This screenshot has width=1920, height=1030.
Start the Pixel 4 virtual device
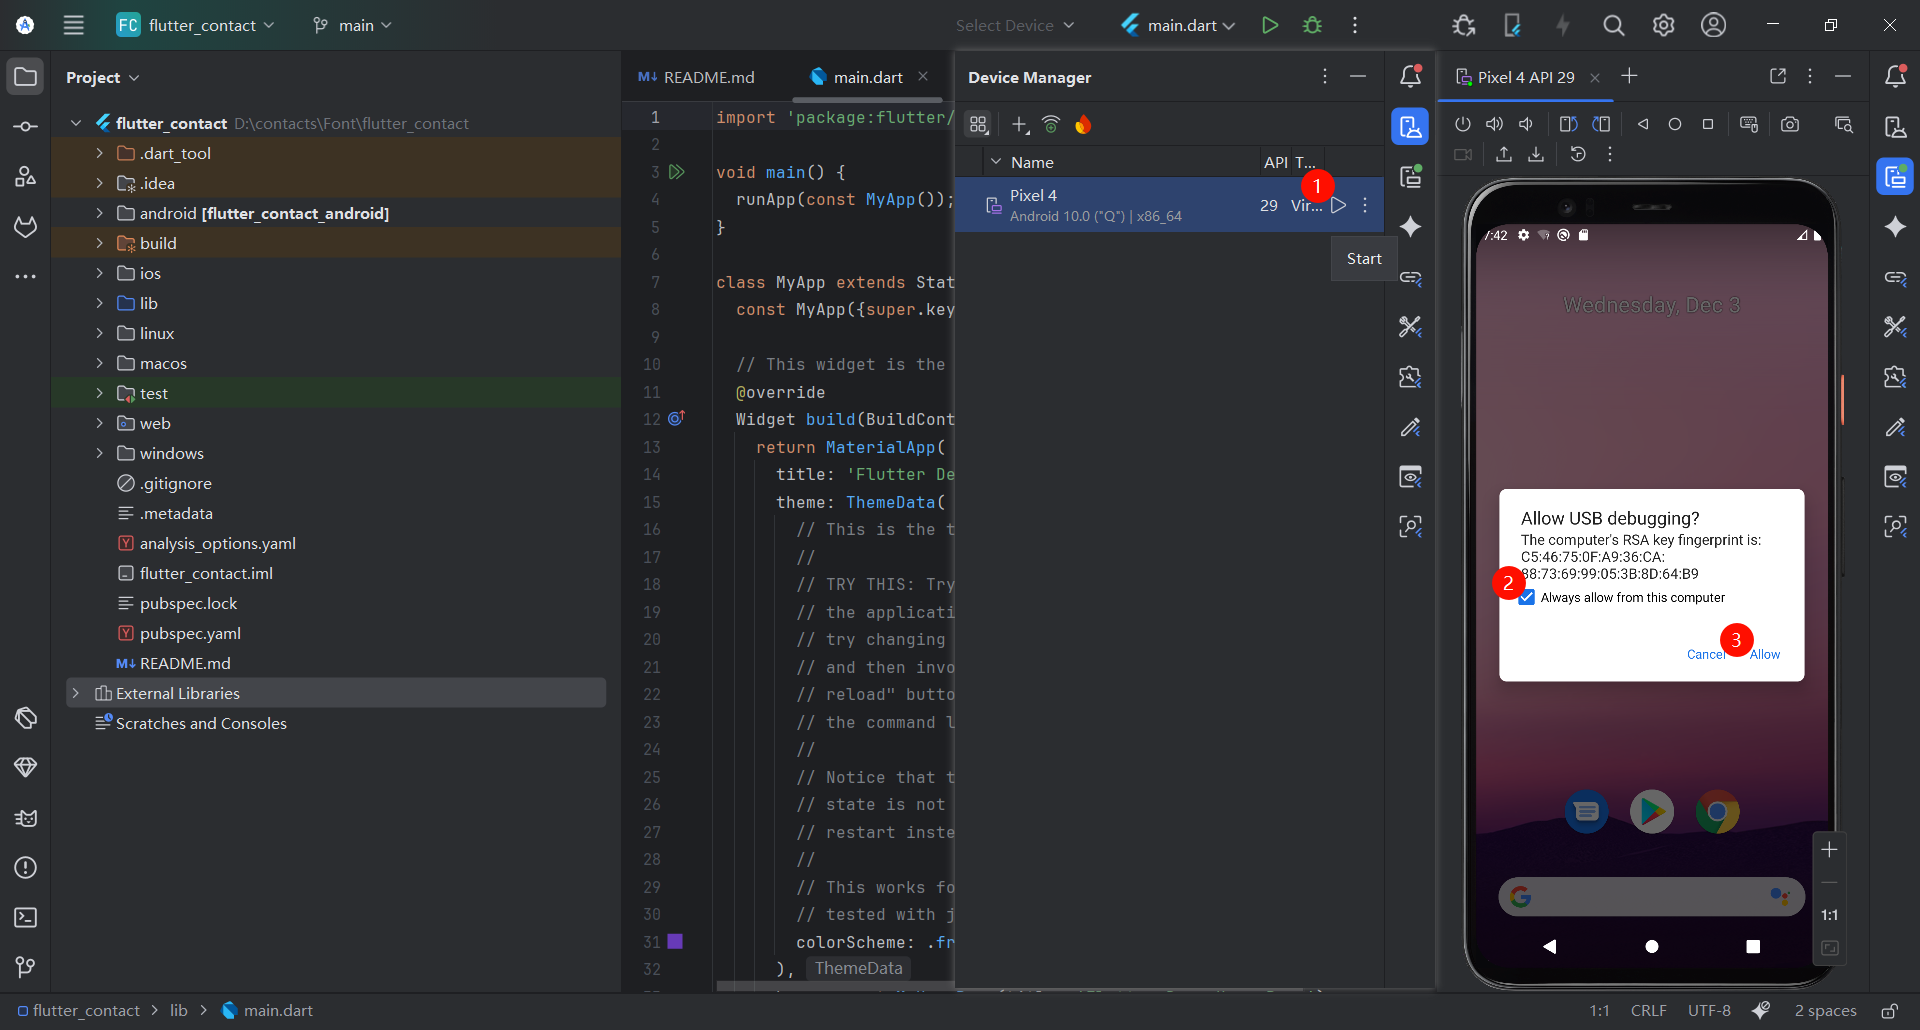coord(1338,205)
